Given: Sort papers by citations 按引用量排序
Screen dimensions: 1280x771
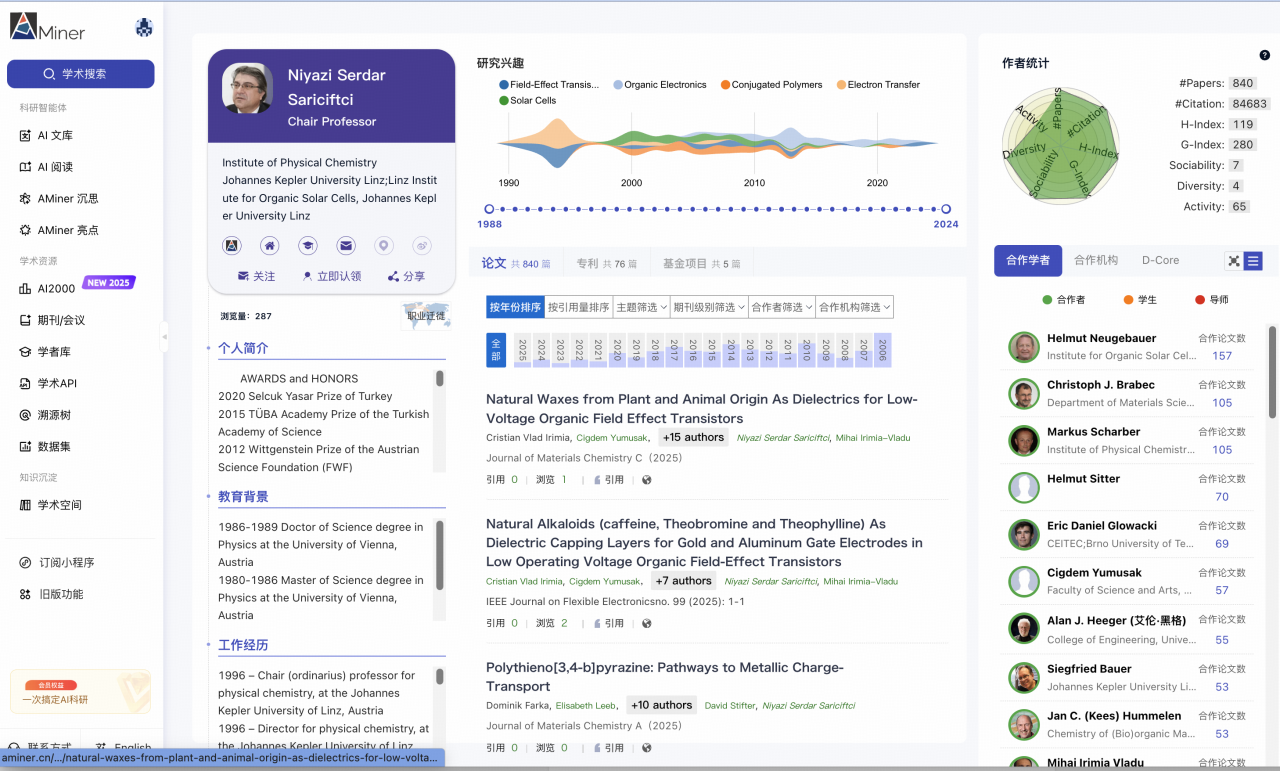Looking at the screenshot, I should [x=578, y=307].
